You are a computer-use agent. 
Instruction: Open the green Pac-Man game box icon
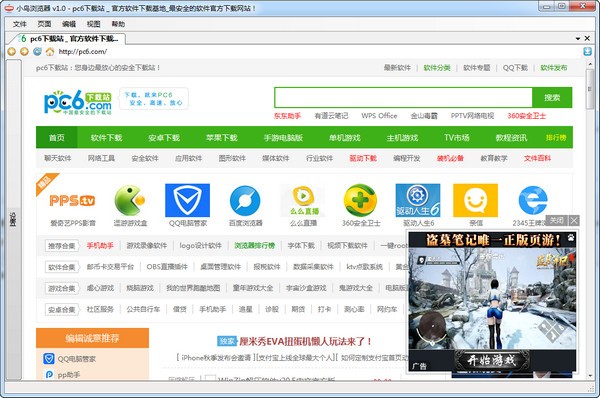click(130, 200)
